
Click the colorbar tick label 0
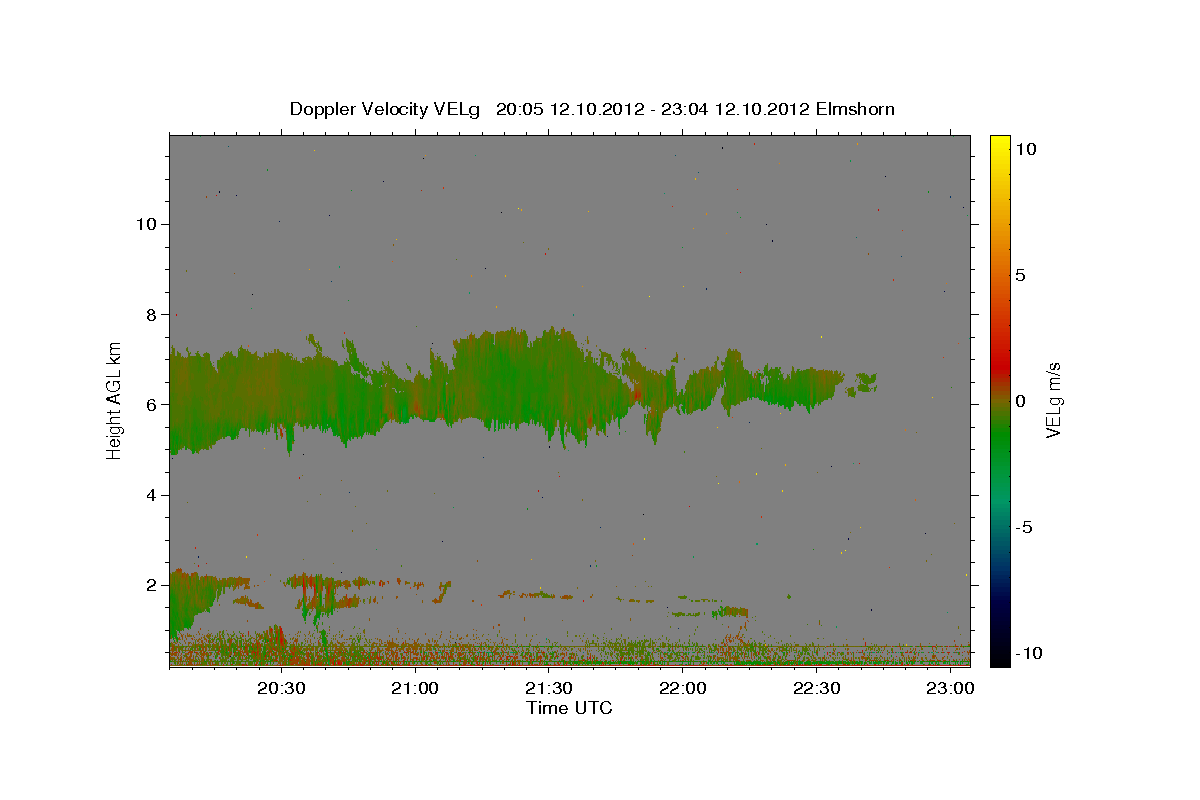[1020, 401]
